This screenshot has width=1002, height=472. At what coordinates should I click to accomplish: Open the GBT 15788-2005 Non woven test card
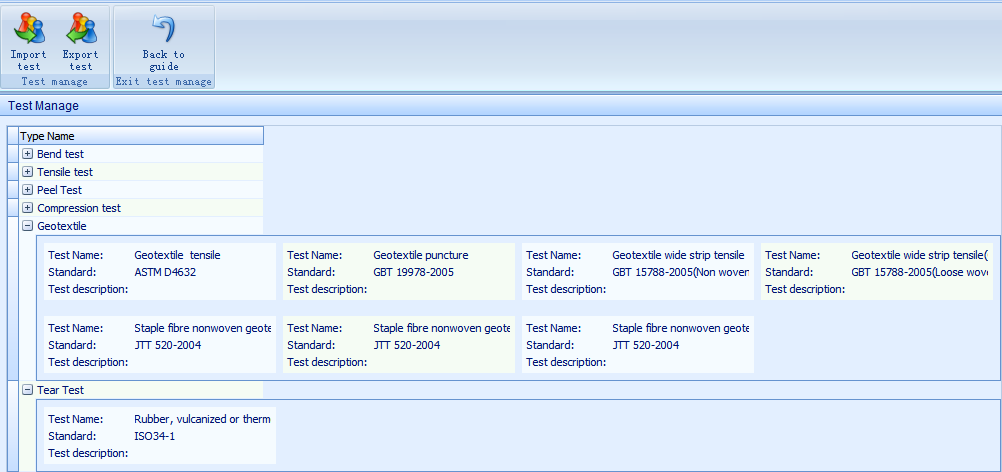click(x=636, y=272)
